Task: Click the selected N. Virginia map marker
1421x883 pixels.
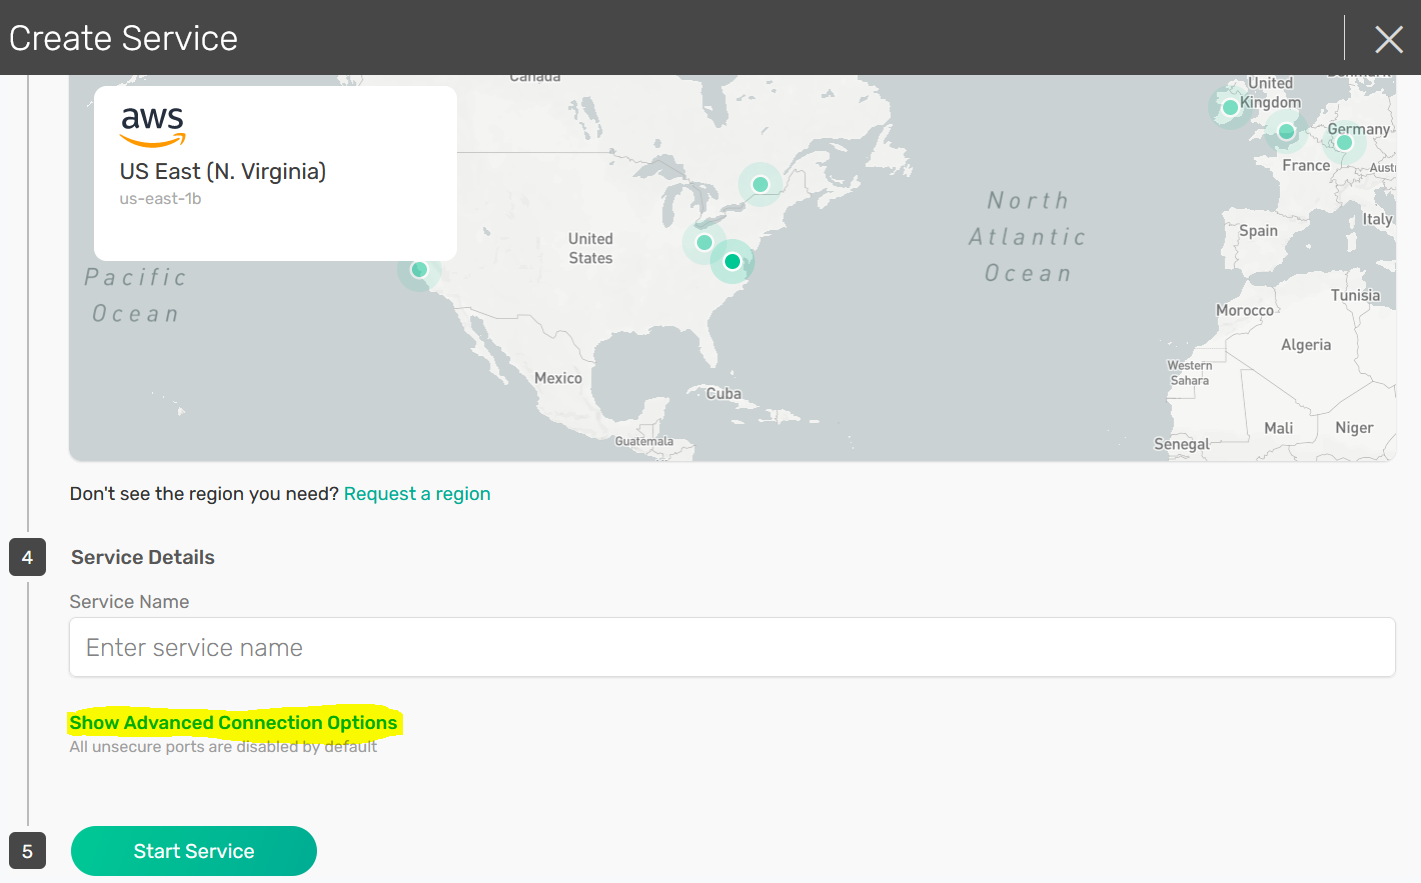Action: point(732,262)
